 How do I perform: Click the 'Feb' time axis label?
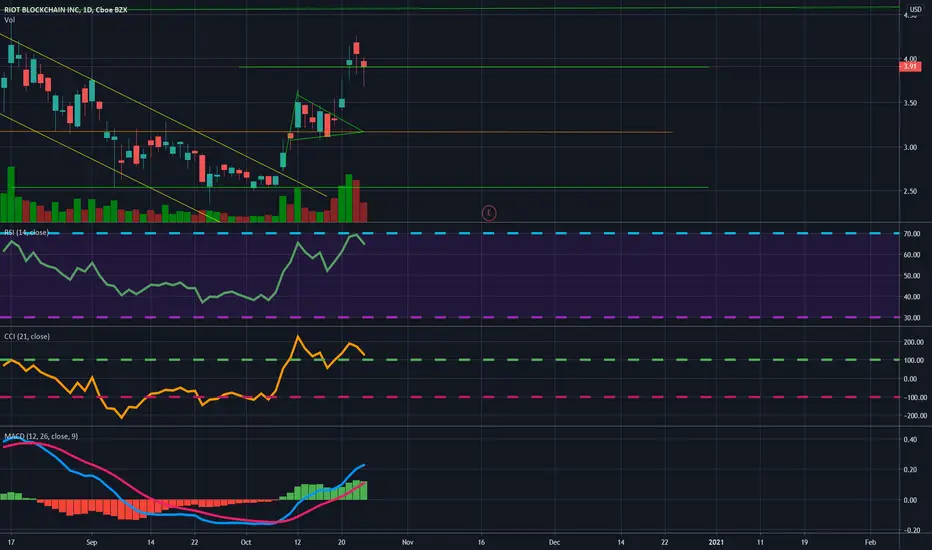pos(870,542)
